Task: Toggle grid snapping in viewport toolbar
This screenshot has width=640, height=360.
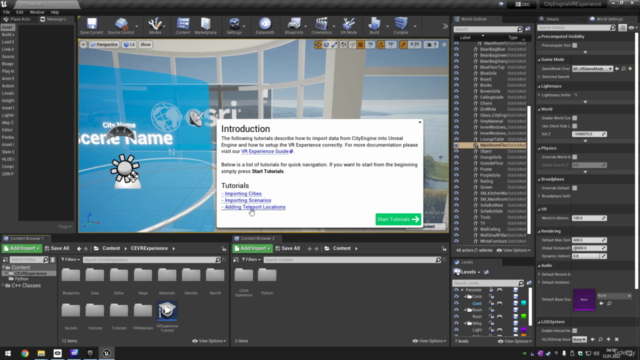Action: [x=360, y=44]
